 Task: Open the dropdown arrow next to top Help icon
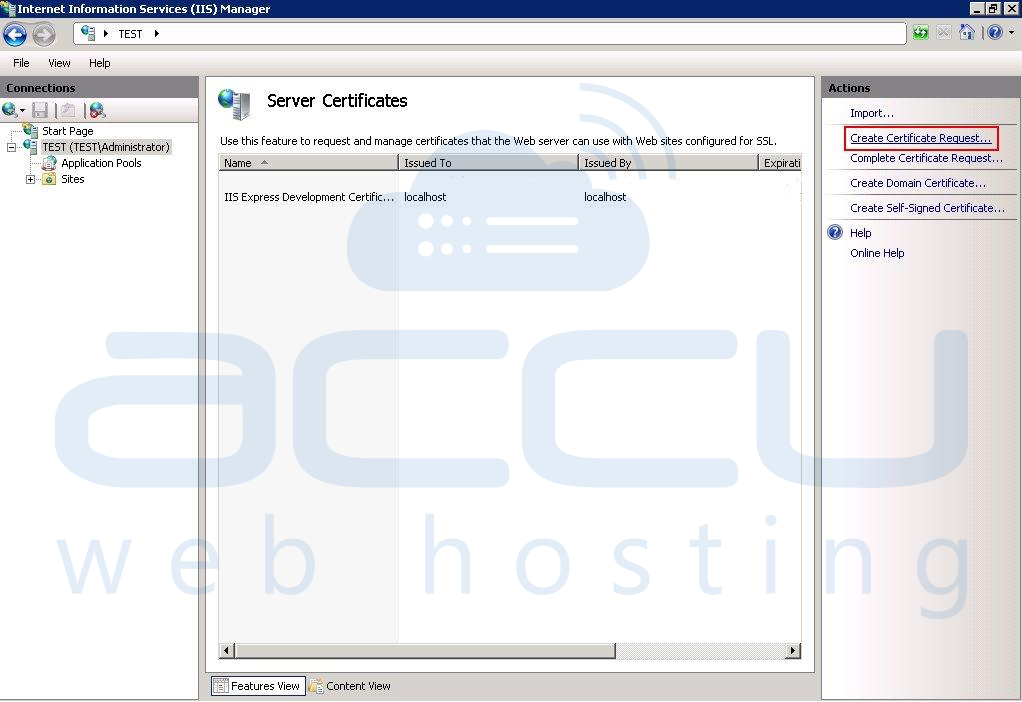point(1012,32)
